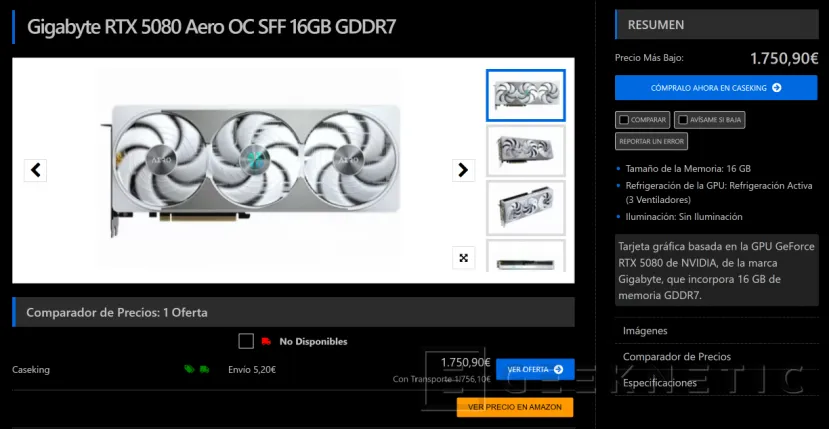Click the green price tag icon for Caseking
Screen dimensions: 829x429
click(189, 369)
